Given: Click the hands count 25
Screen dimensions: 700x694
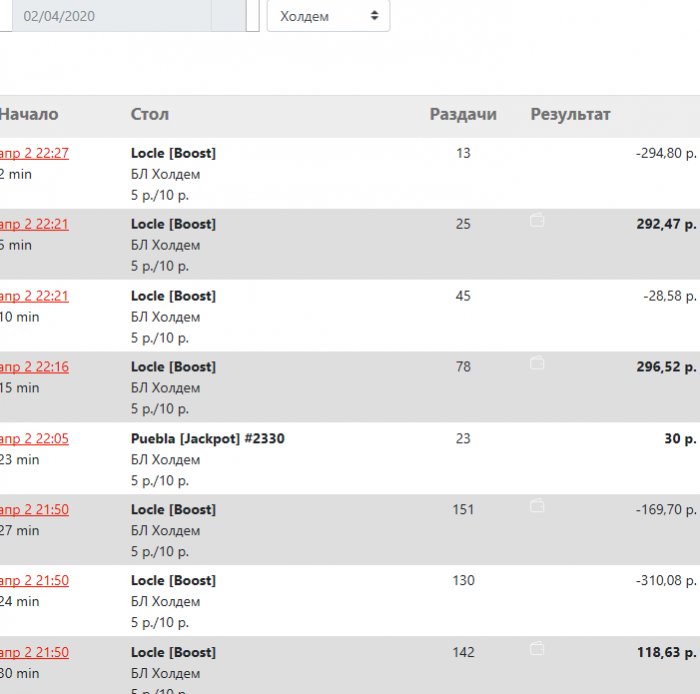Looking at the screenshot, I should 463,224.
